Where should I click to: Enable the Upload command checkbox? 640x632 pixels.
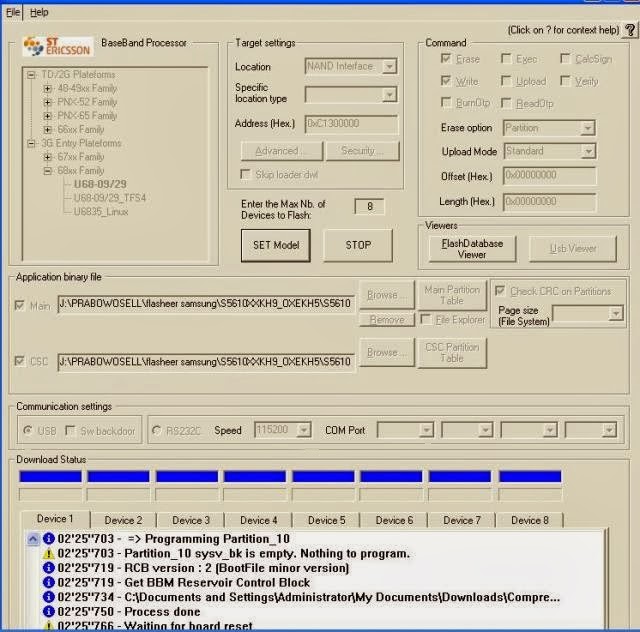tap(506, 81)
